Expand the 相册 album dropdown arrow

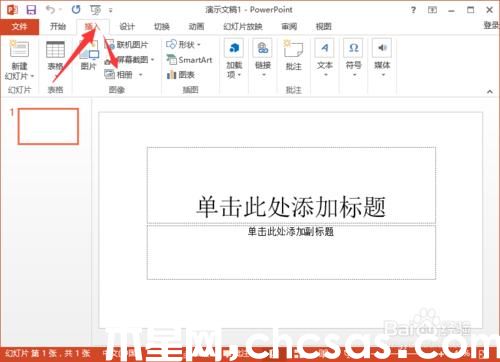tap(141, 75)
